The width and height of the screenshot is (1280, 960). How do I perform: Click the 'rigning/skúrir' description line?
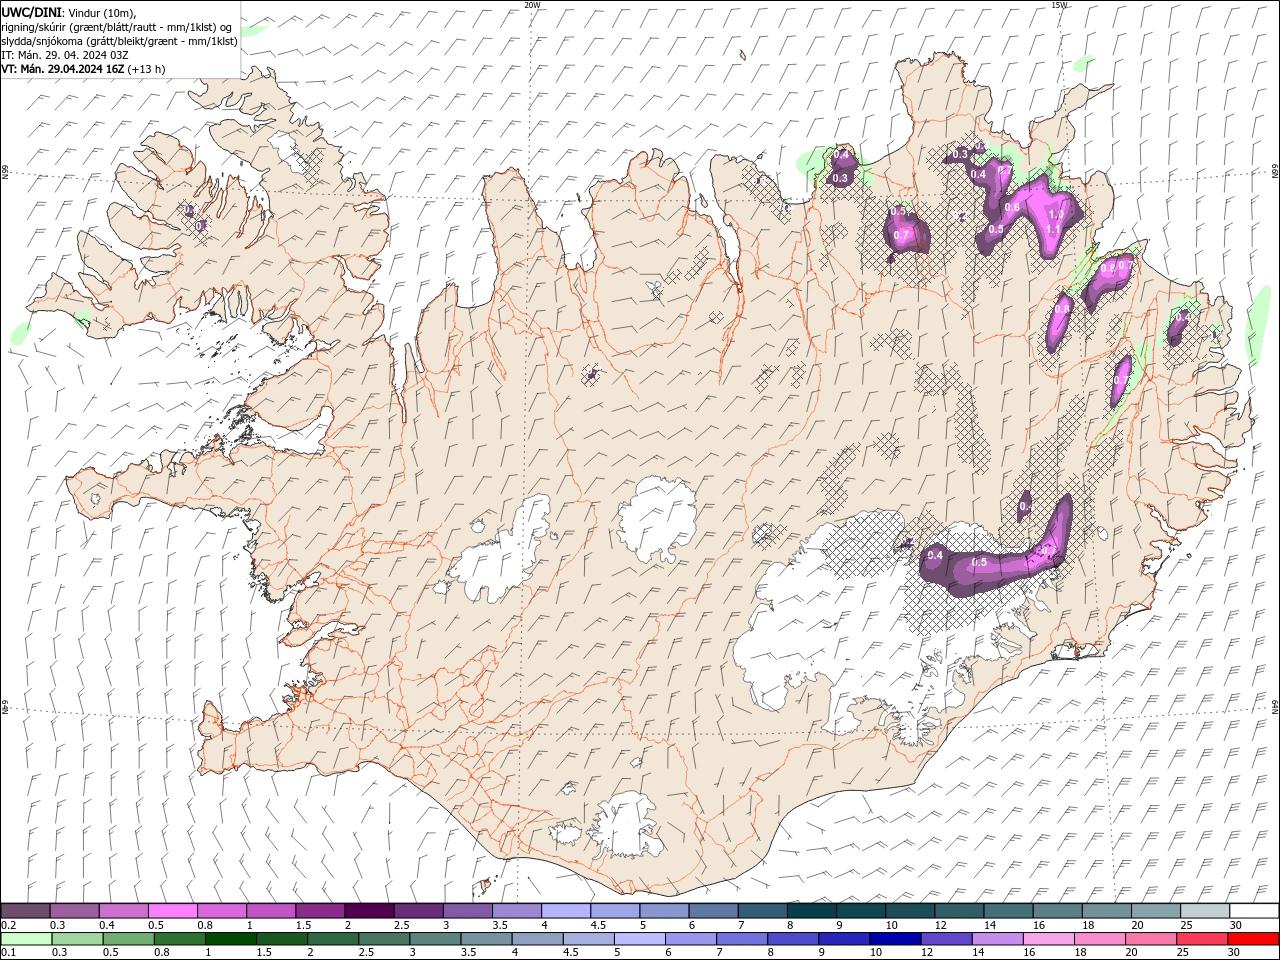tap(117, 26)
